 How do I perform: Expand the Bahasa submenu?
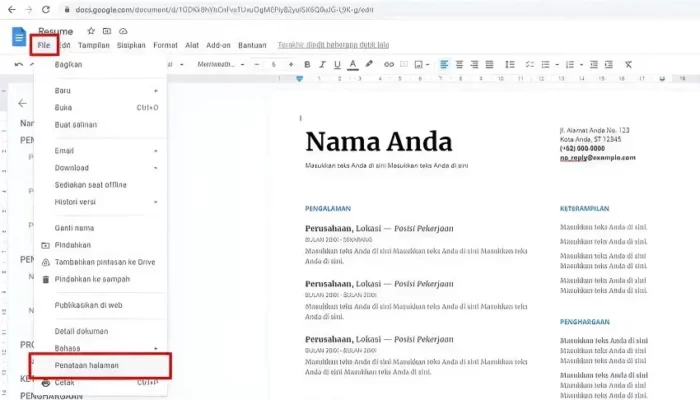[98, 348]
